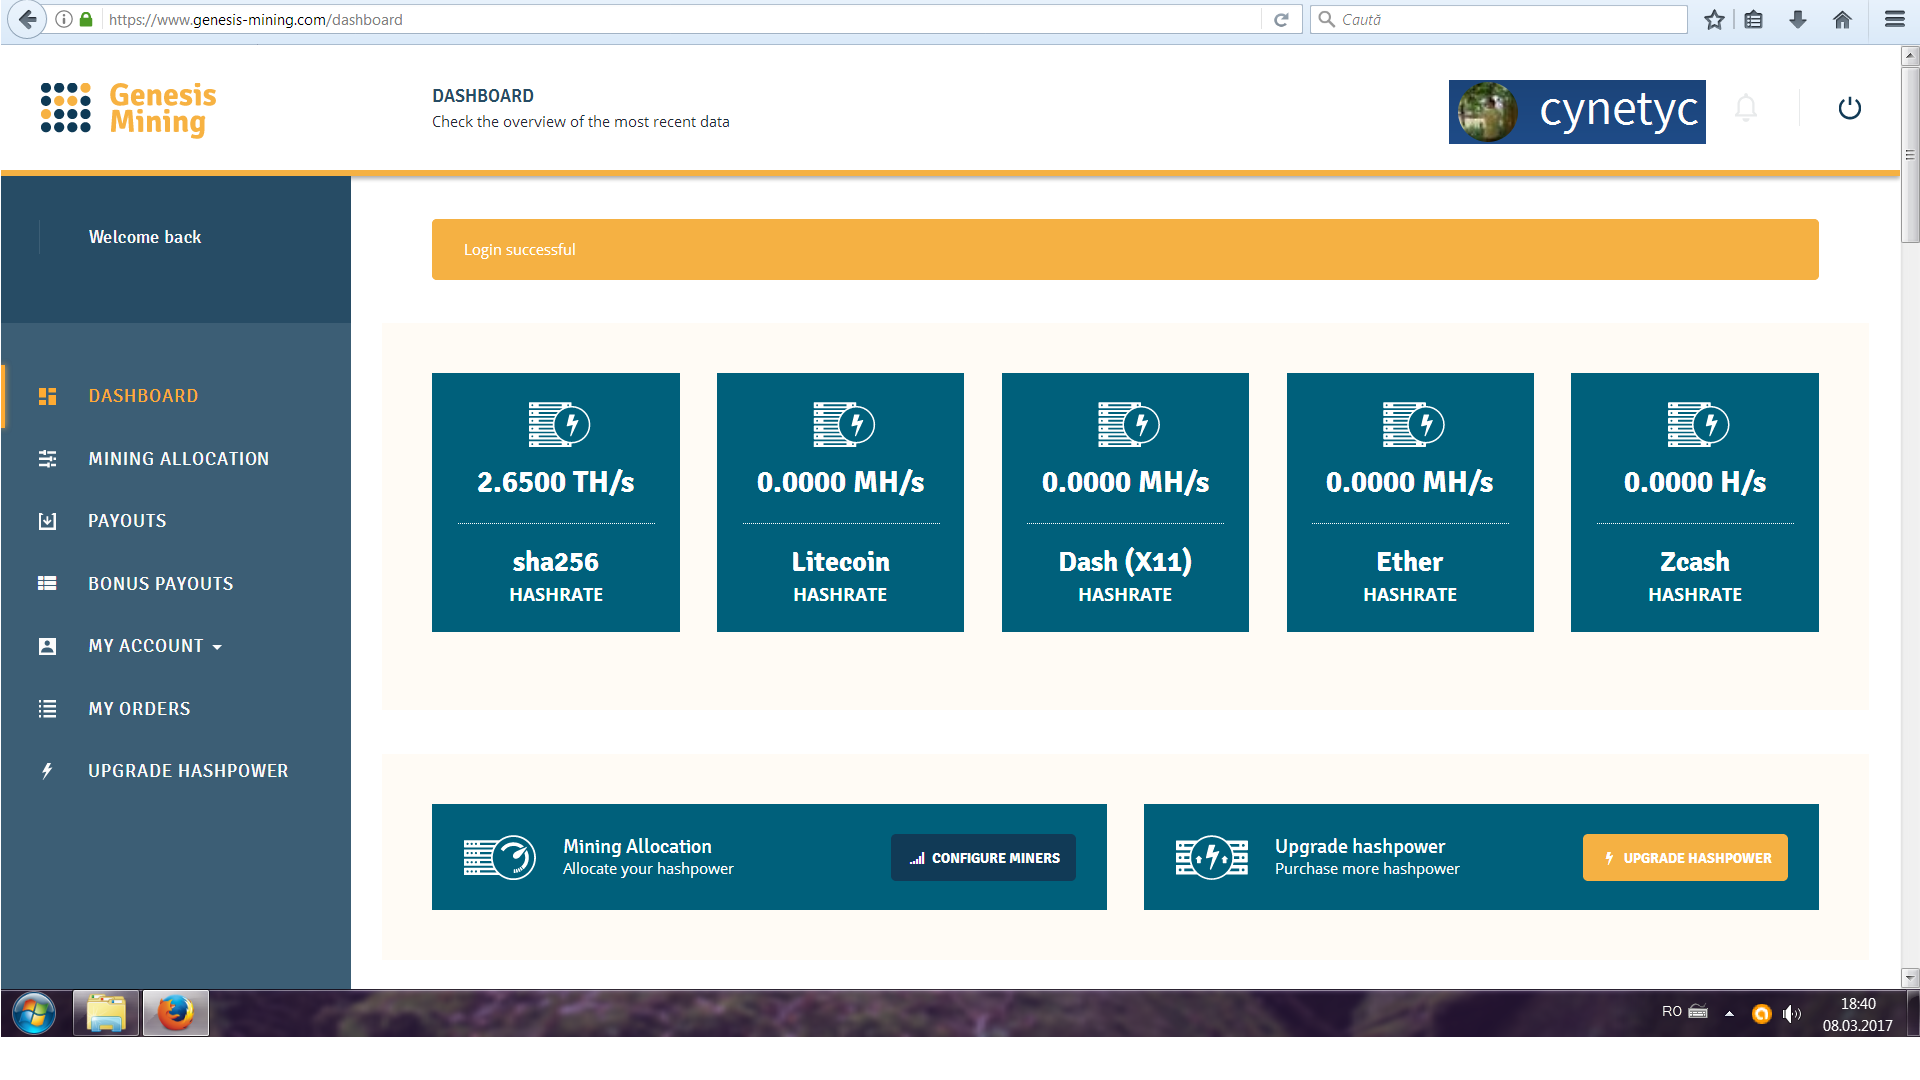
Task: Click the Mining Allocation gauge icon
Action: (x=499, y=857)
